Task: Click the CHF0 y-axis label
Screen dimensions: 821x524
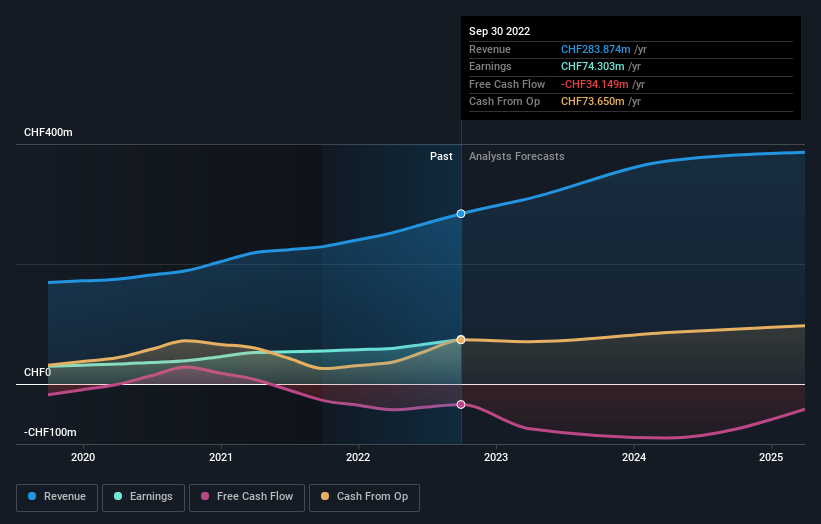Action: tap(38, 372)
